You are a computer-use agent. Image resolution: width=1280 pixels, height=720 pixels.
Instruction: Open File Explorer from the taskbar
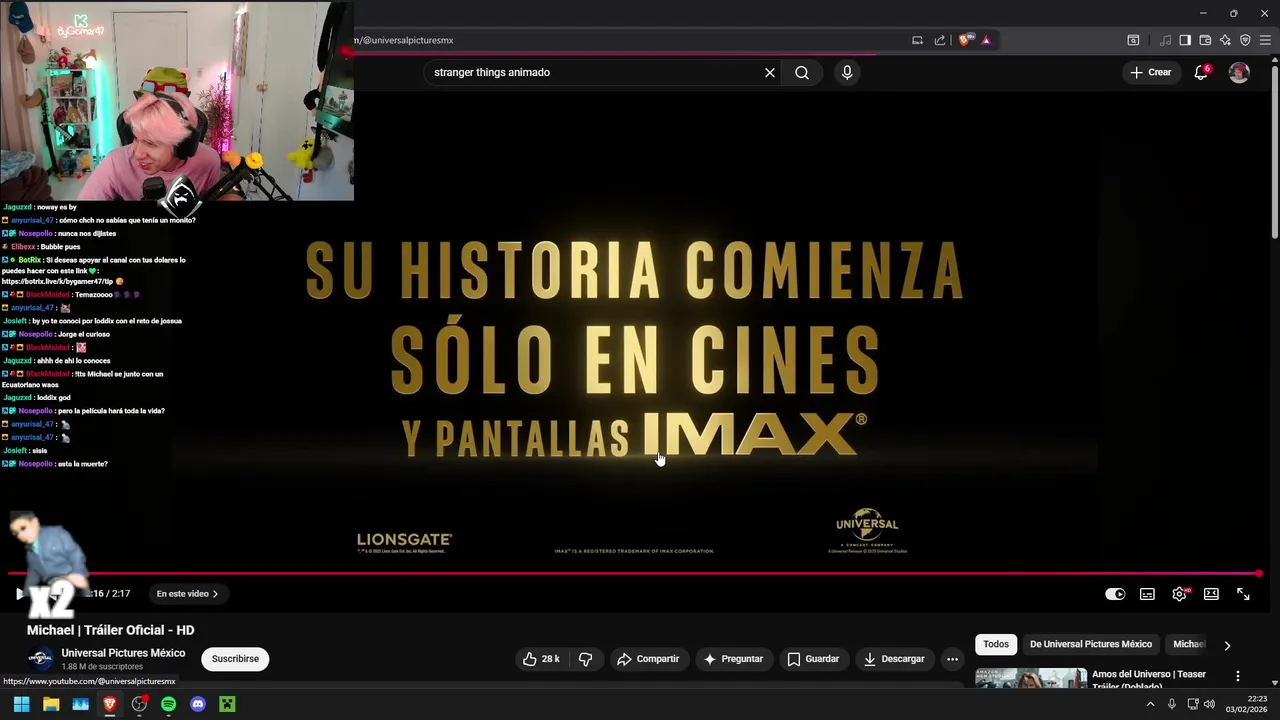click(x=51, y=704)
